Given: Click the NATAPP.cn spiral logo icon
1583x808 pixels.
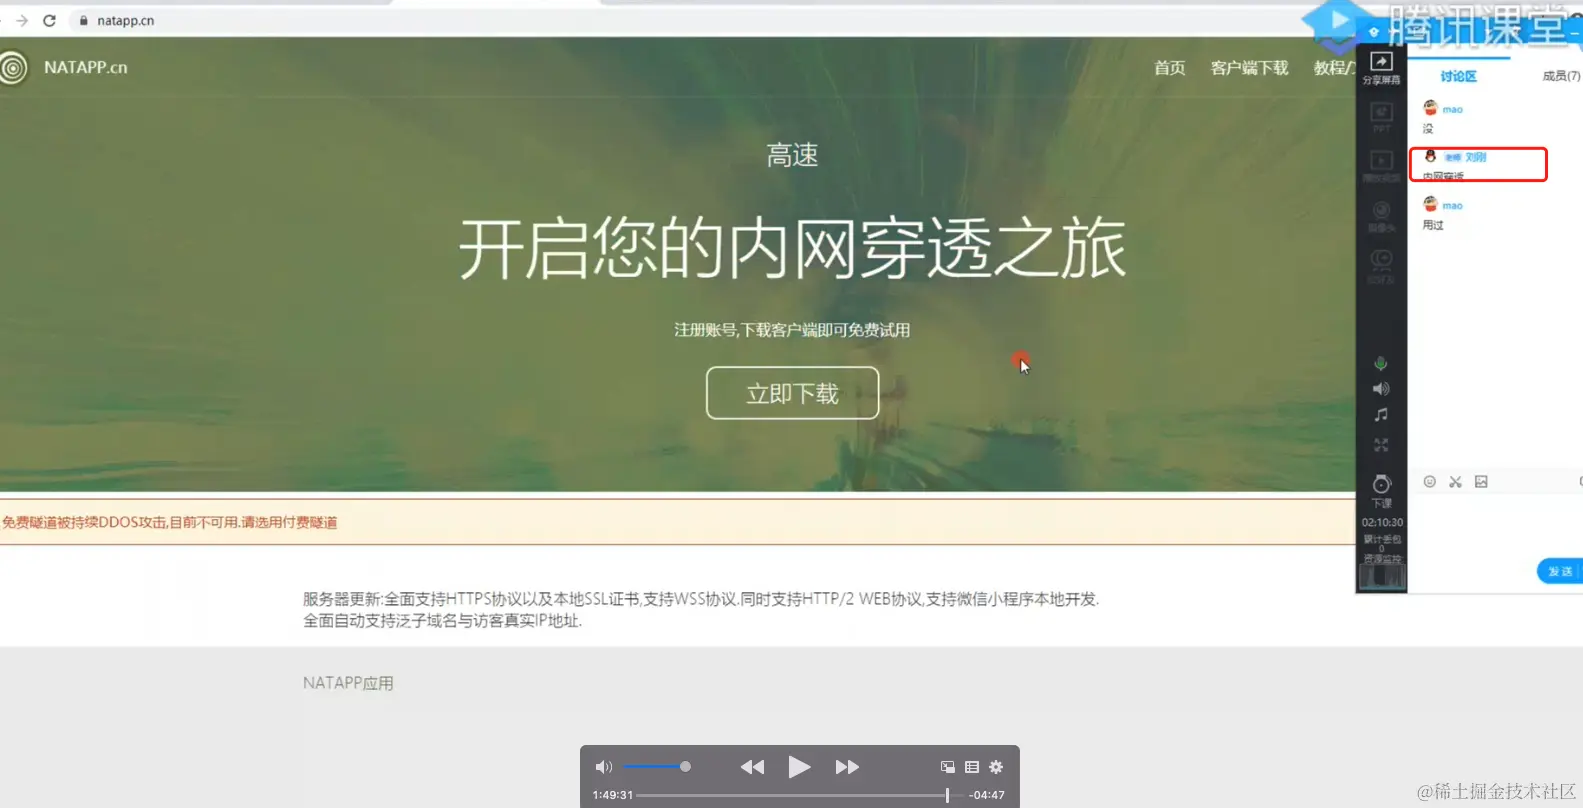Looking at the screenshot, I should click(13, 68).
